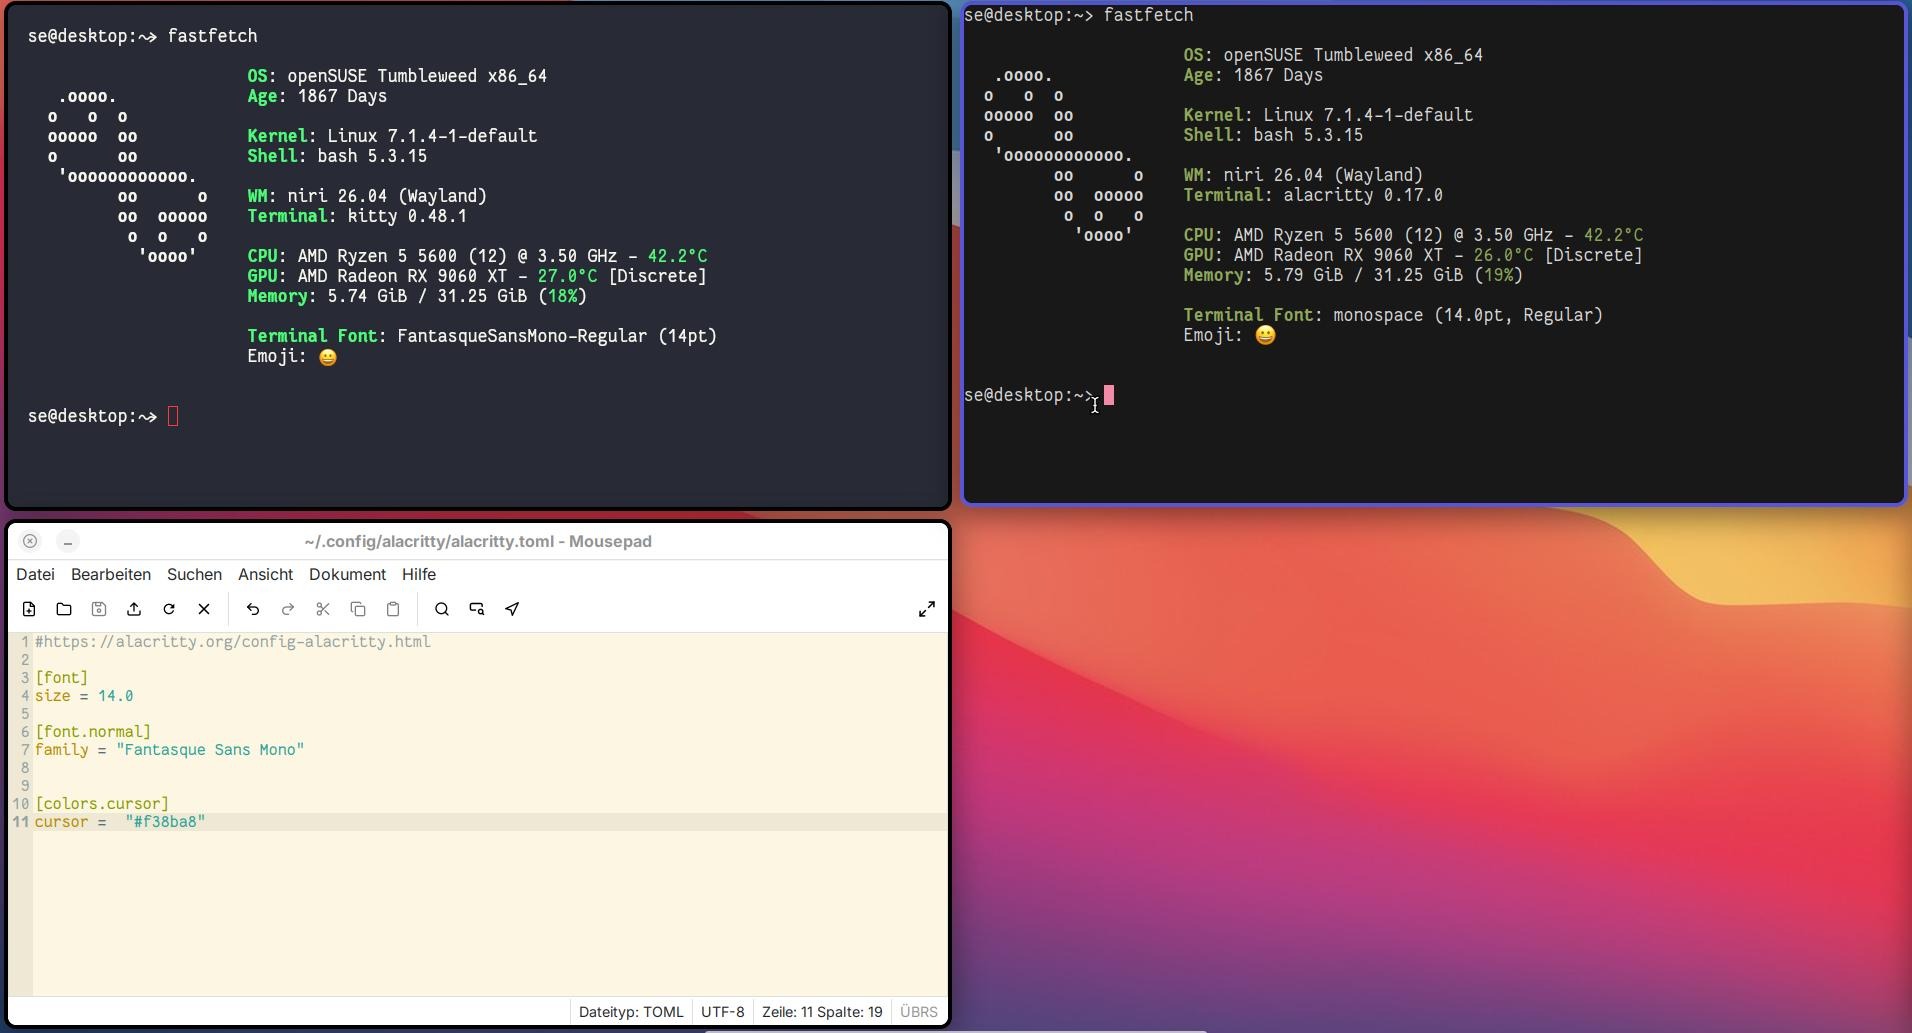Click the fastfetch command in the alacritty terminal
Screen dimensions: 1912x1033
(1148, 15)
